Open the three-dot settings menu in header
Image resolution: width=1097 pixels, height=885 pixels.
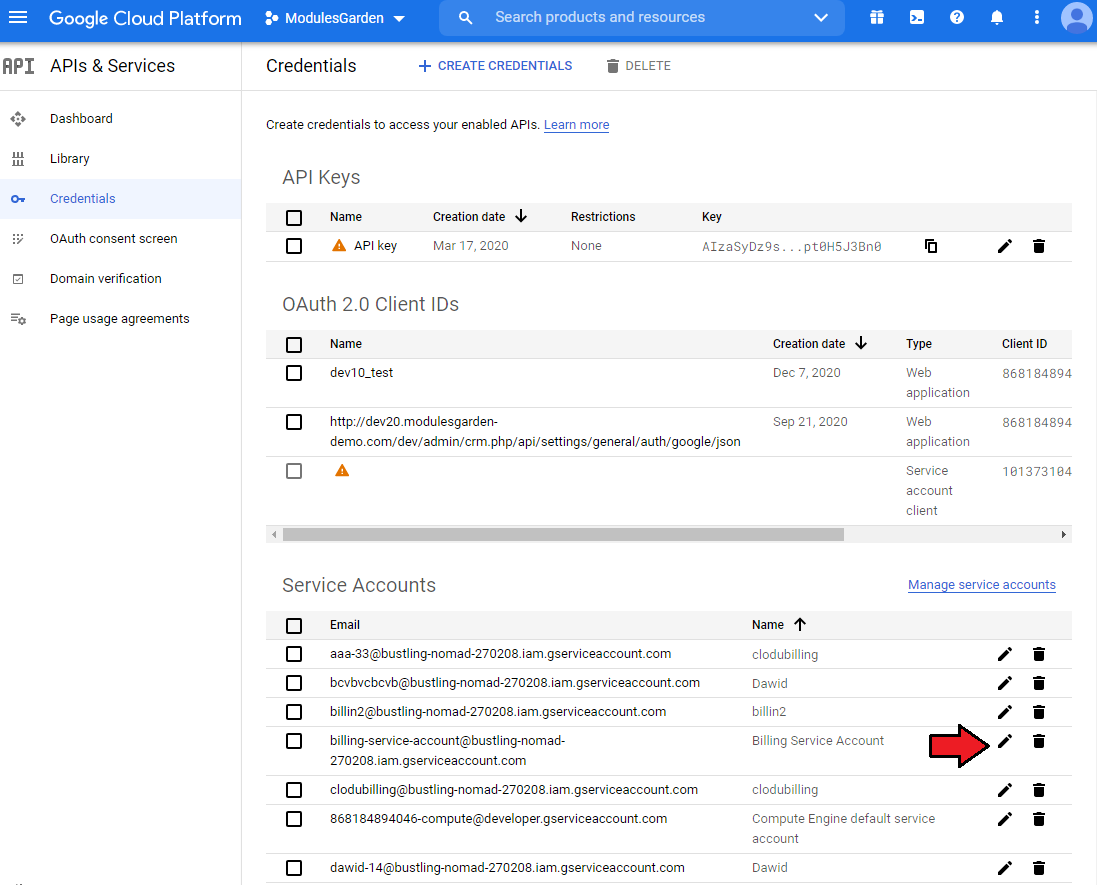coord(1037,17)
